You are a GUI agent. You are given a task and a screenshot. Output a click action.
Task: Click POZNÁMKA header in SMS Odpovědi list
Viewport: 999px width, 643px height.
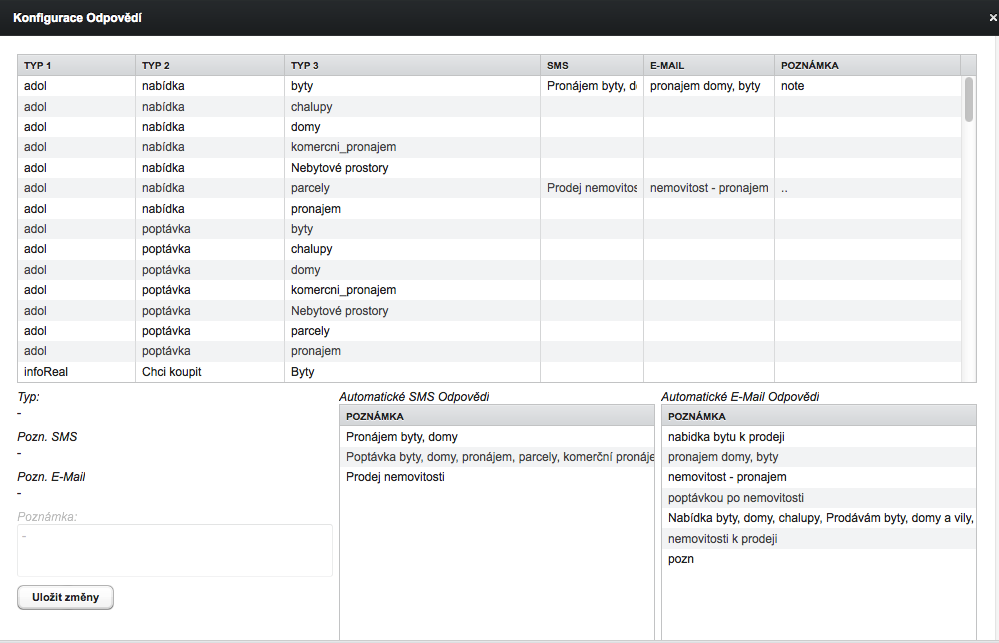[497, 416]
